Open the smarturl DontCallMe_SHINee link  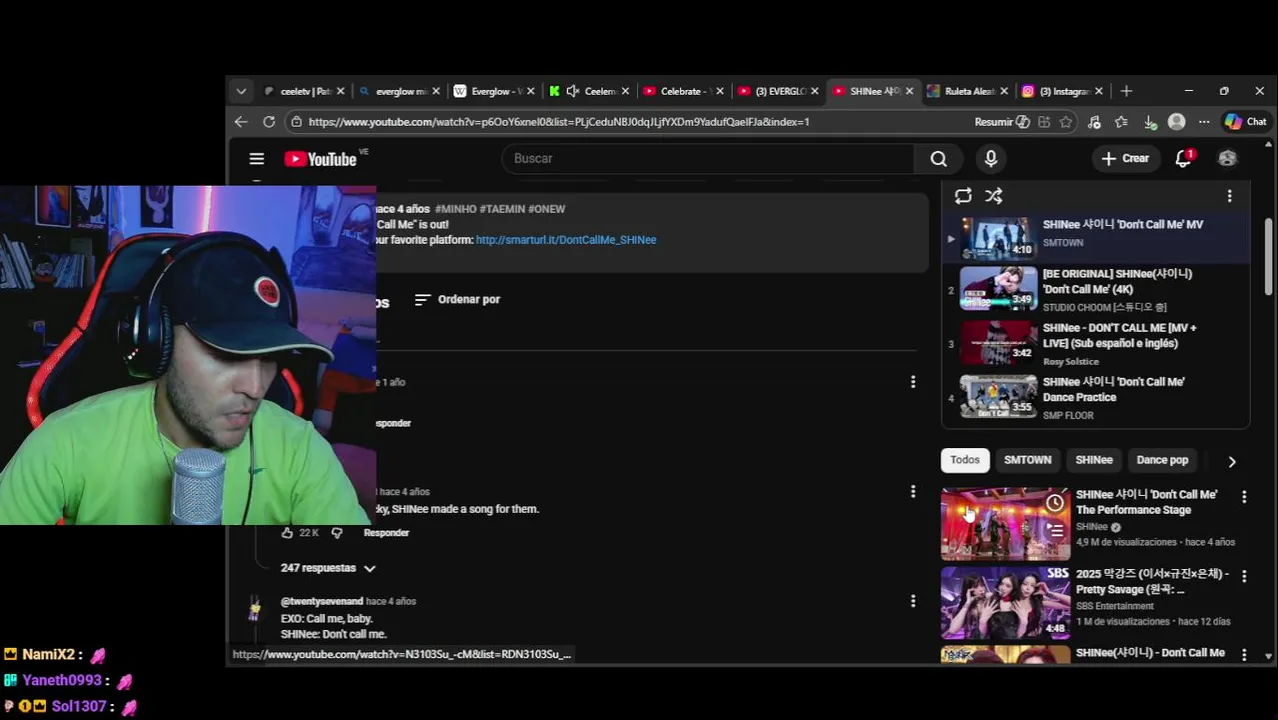coord(566,240)
